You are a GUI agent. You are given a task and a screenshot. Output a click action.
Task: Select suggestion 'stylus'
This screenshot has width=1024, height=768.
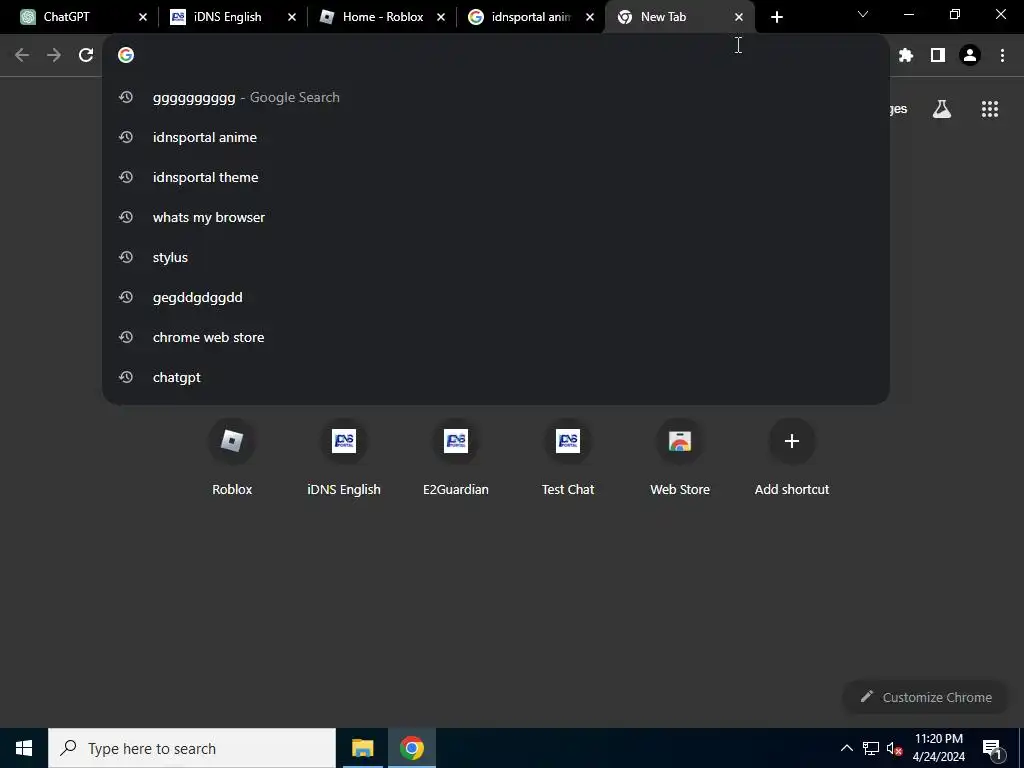point(496,257)
